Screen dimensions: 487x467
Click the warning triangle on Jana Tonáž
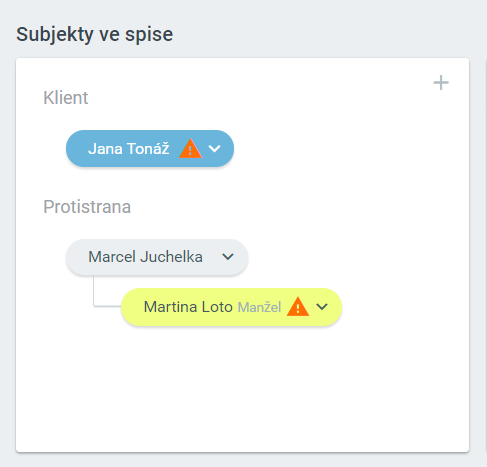click(x=190, y=148)
